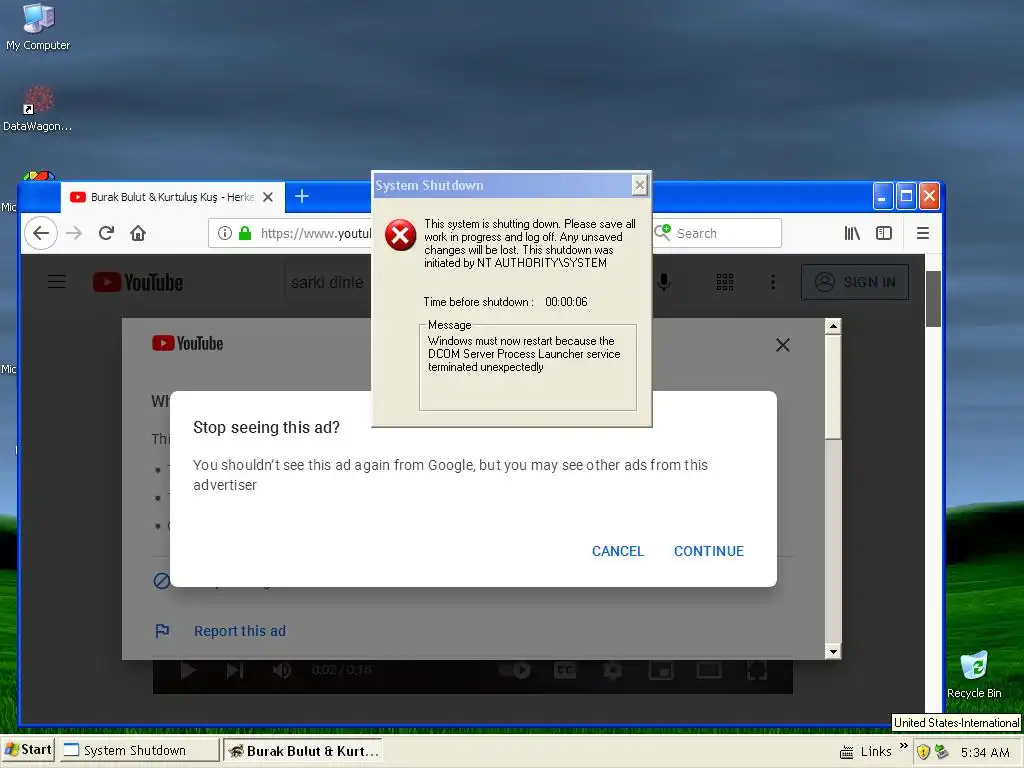Open My Computer desktop icon
The height and width of the screenshot is (768, 1024).
tap(38, 26)
